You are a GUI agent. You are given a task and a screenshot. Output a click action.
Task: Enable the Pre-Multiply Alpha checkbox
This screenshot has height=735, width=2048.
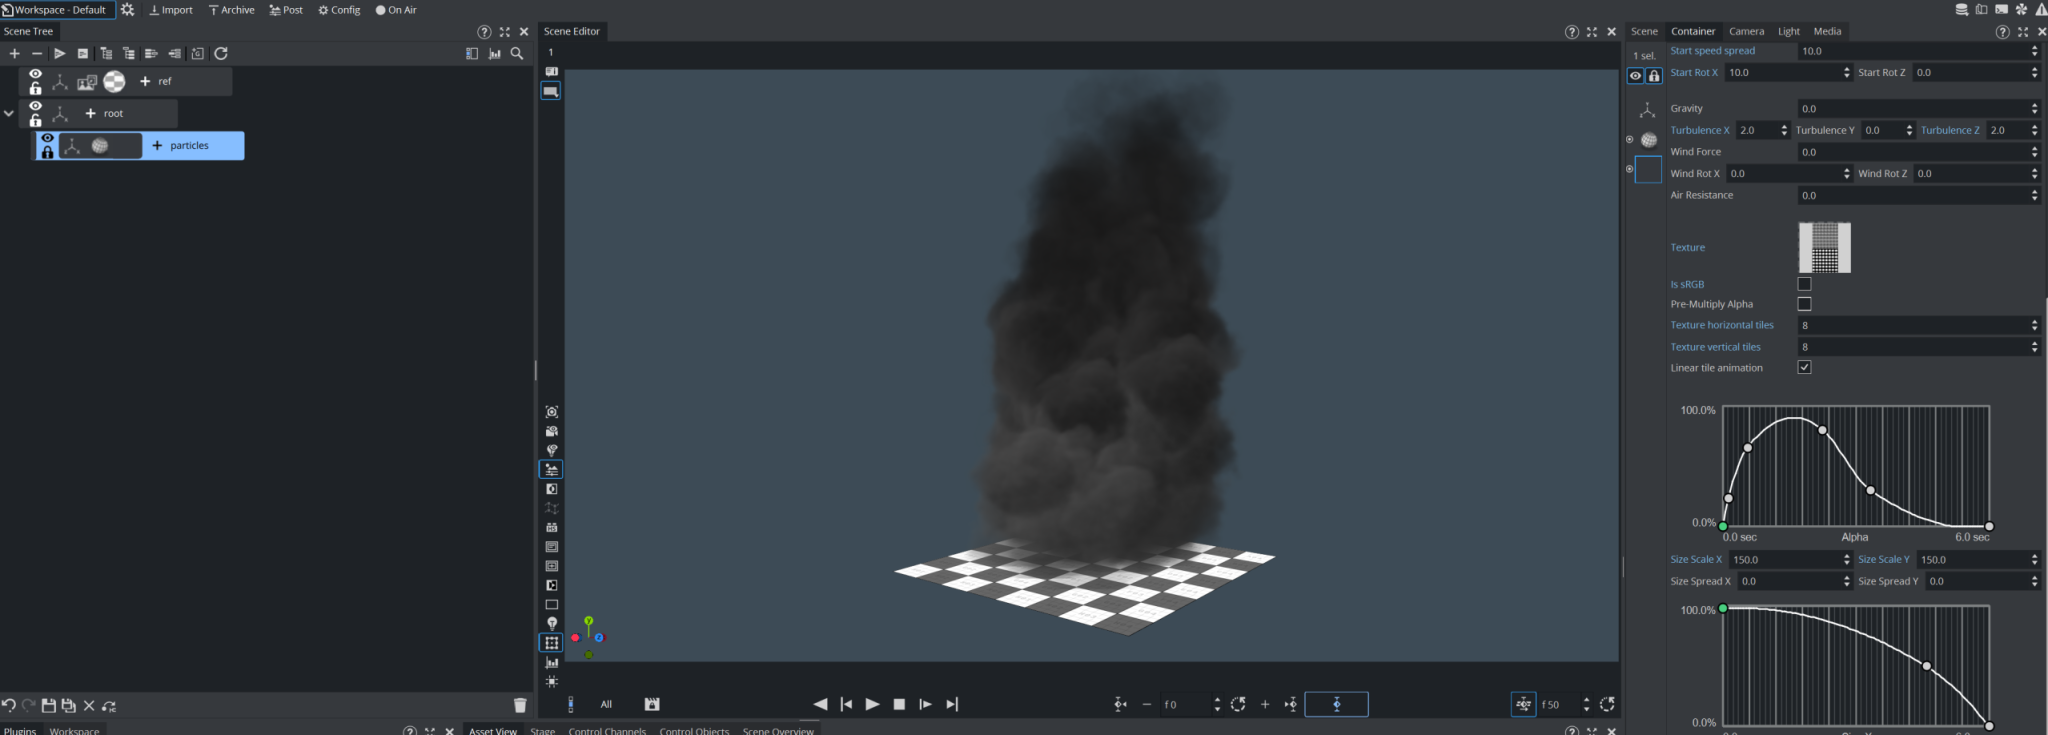[x=1804, y=304]
